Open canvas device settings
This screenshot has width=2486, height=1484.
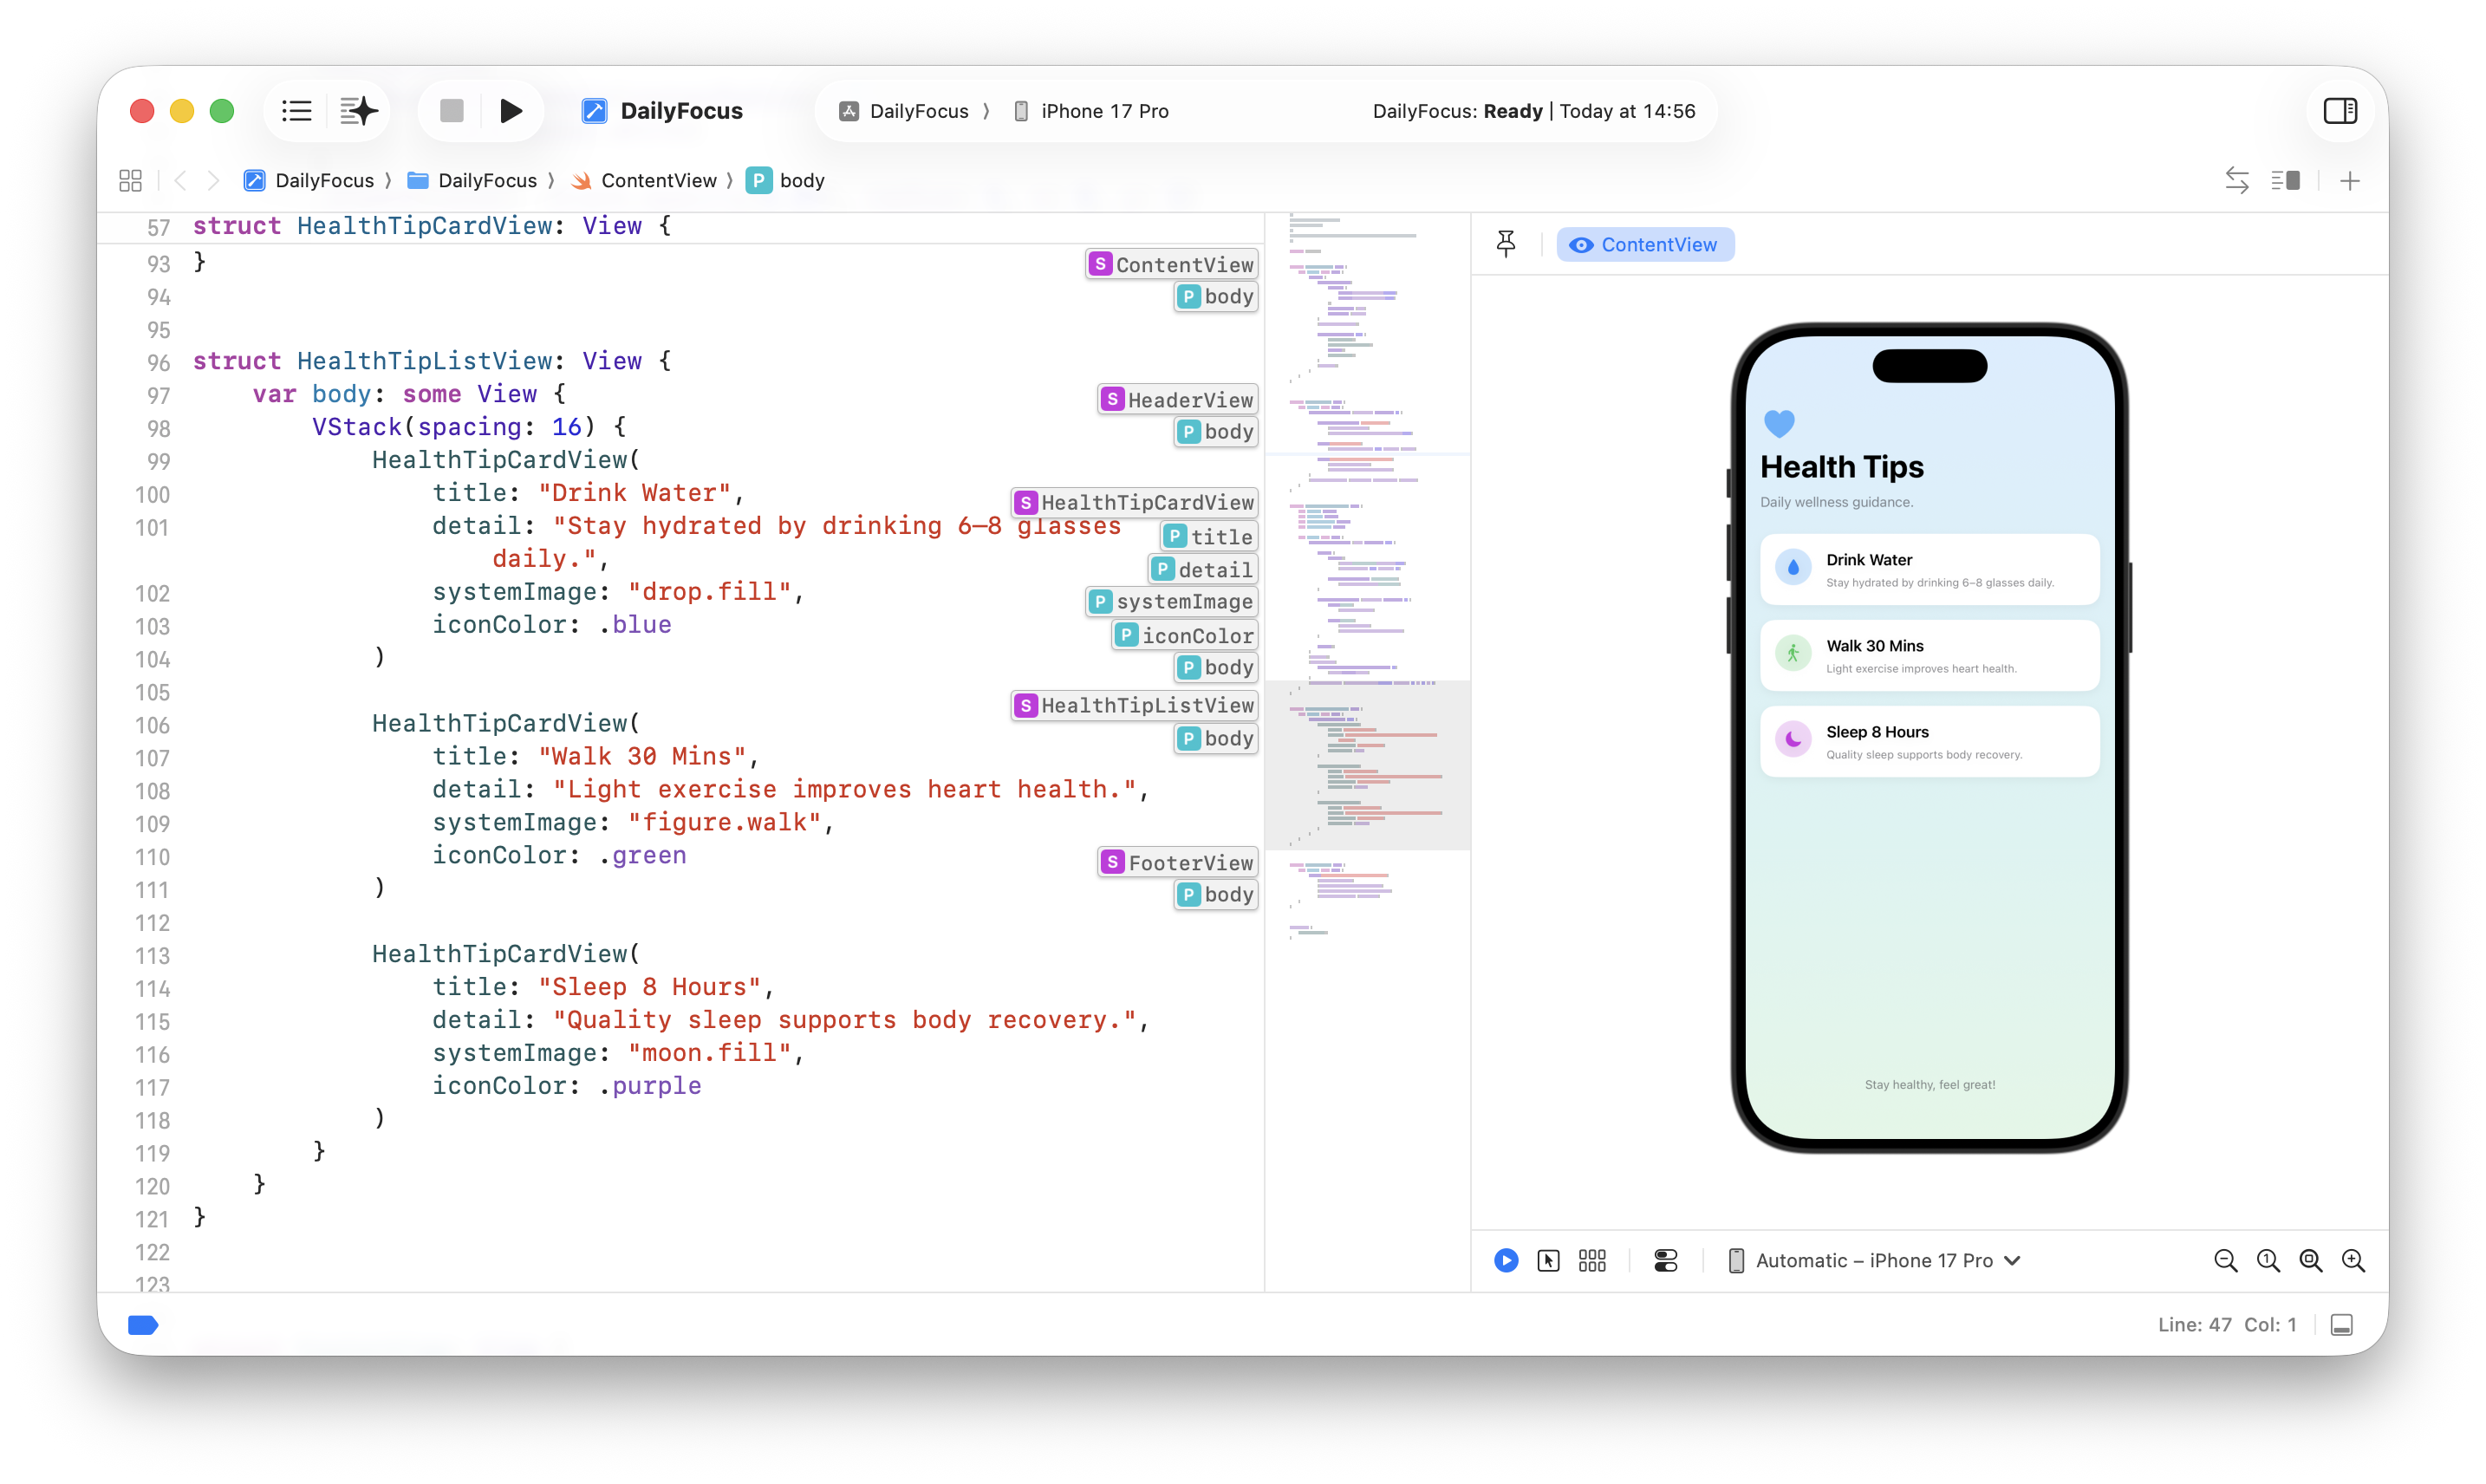point(1666,1261)
